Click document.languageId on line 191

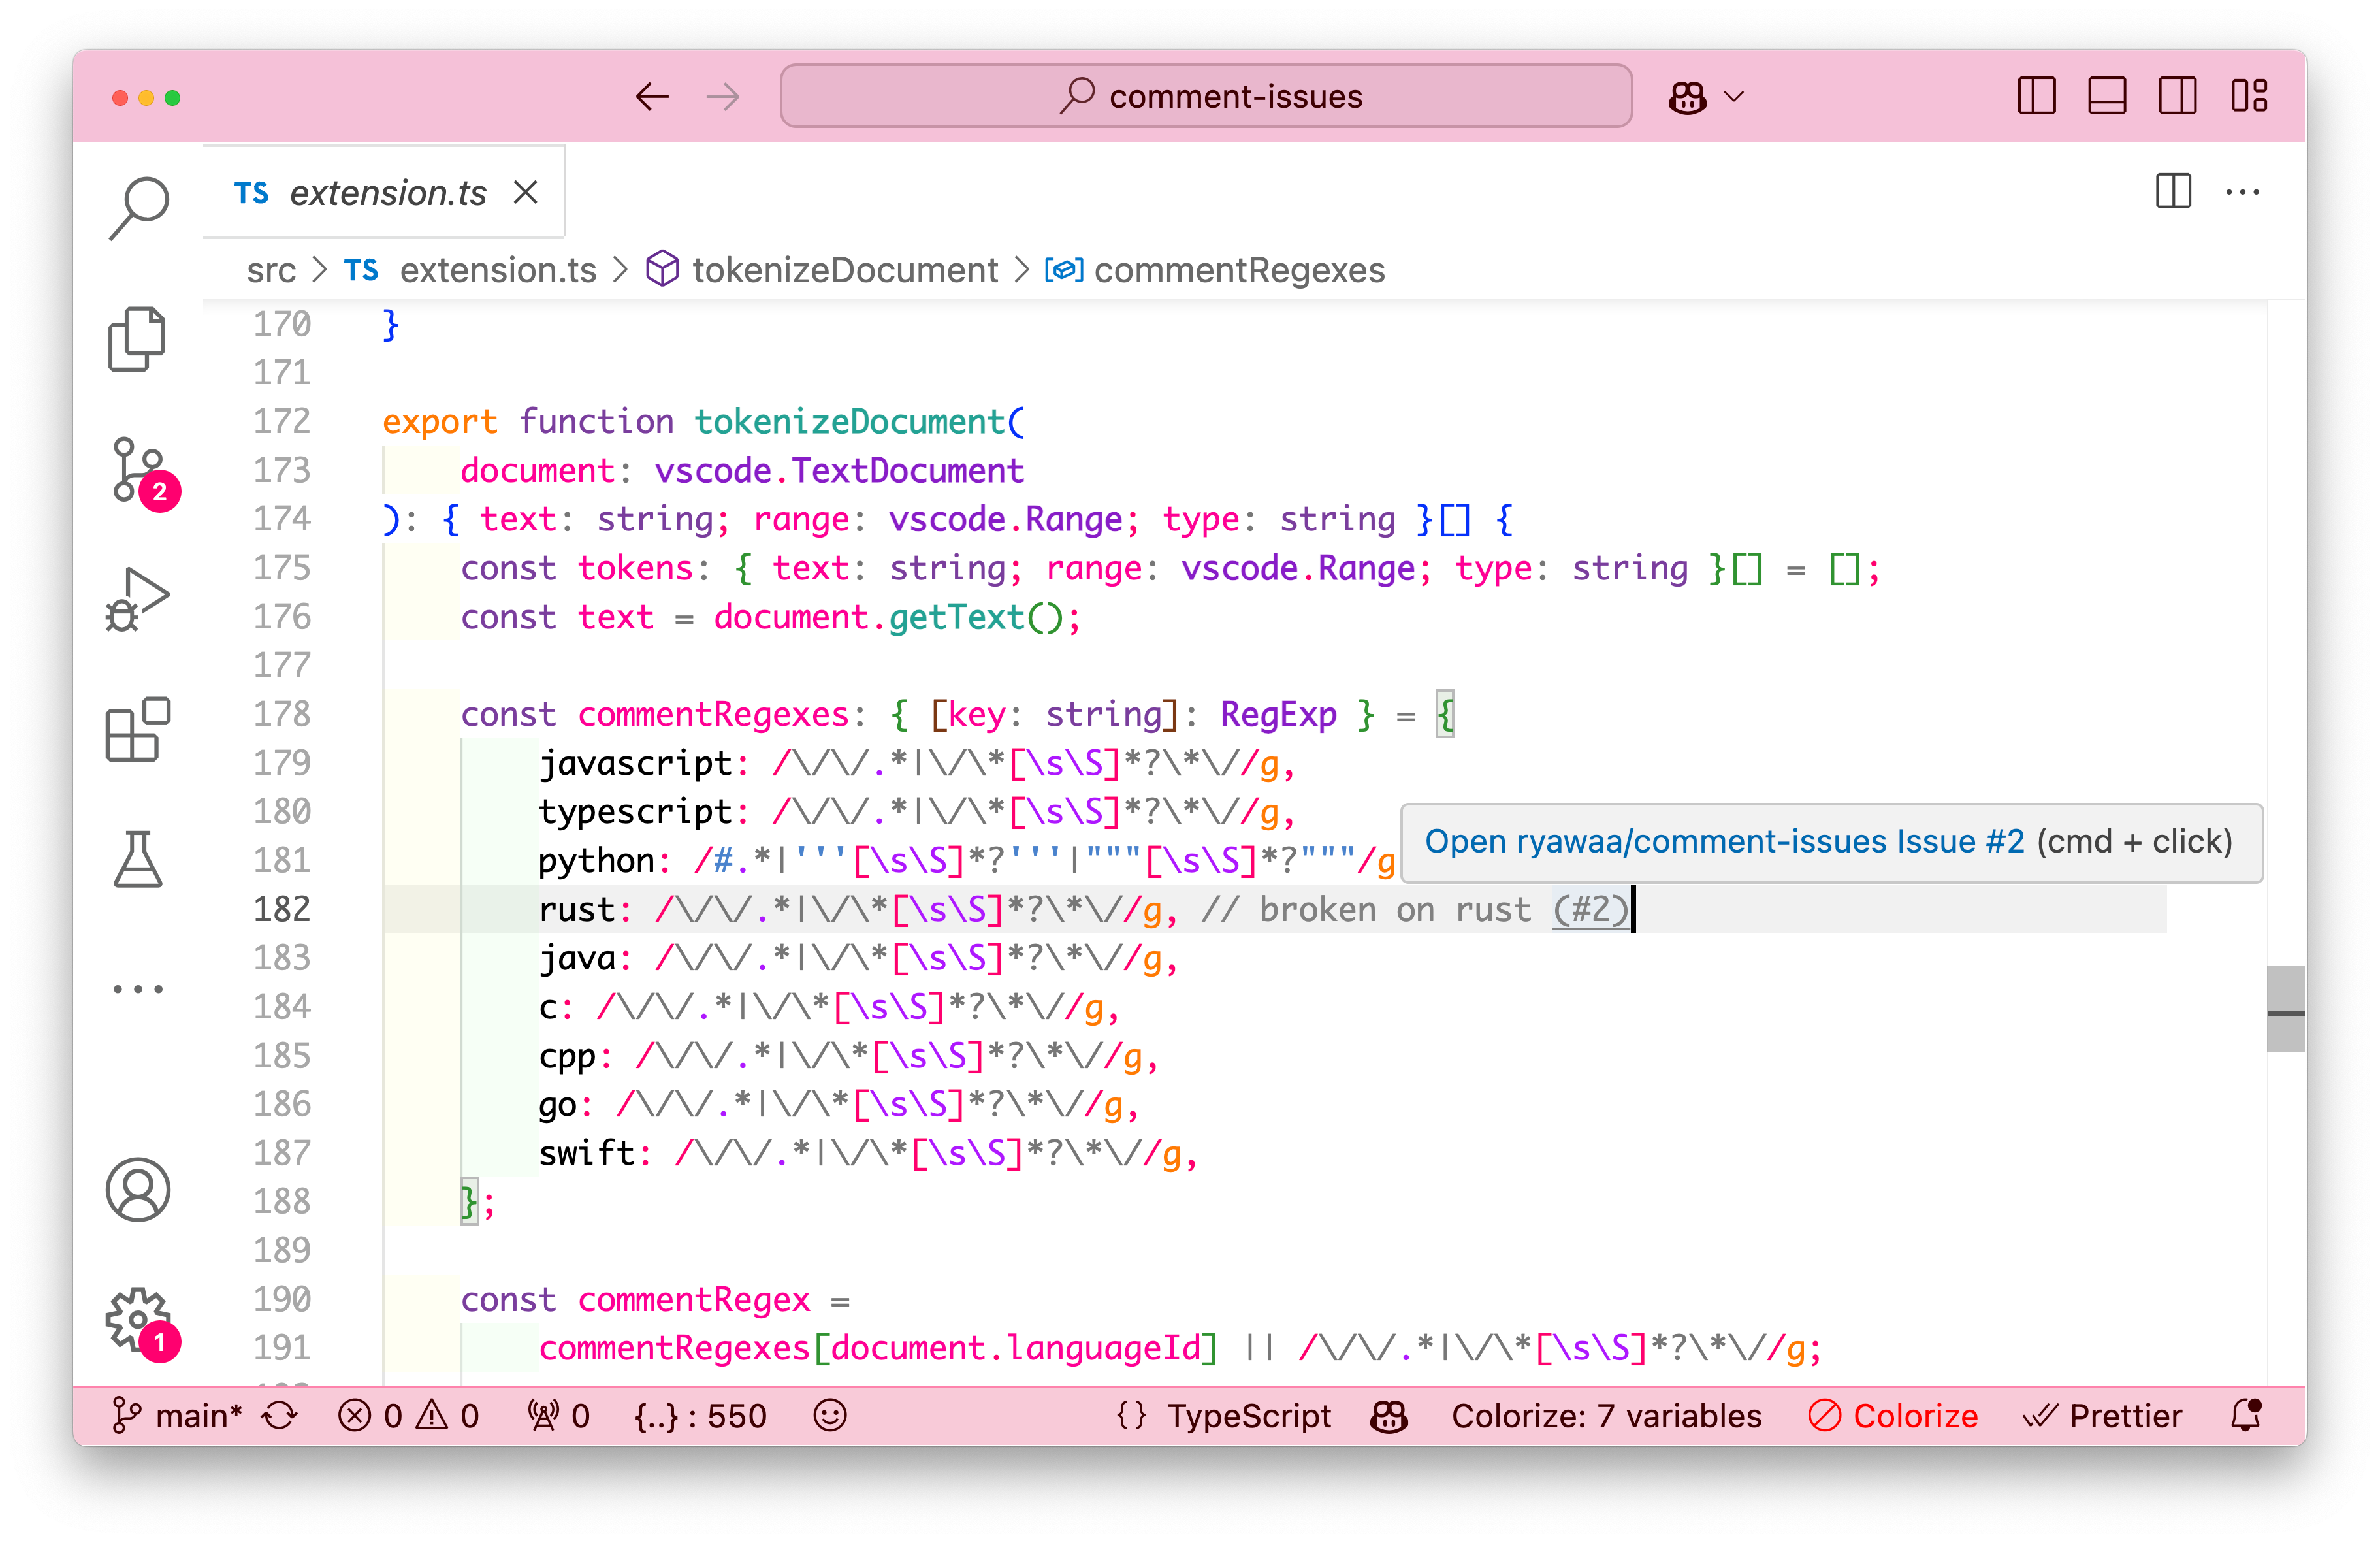click(1015, 1348)
